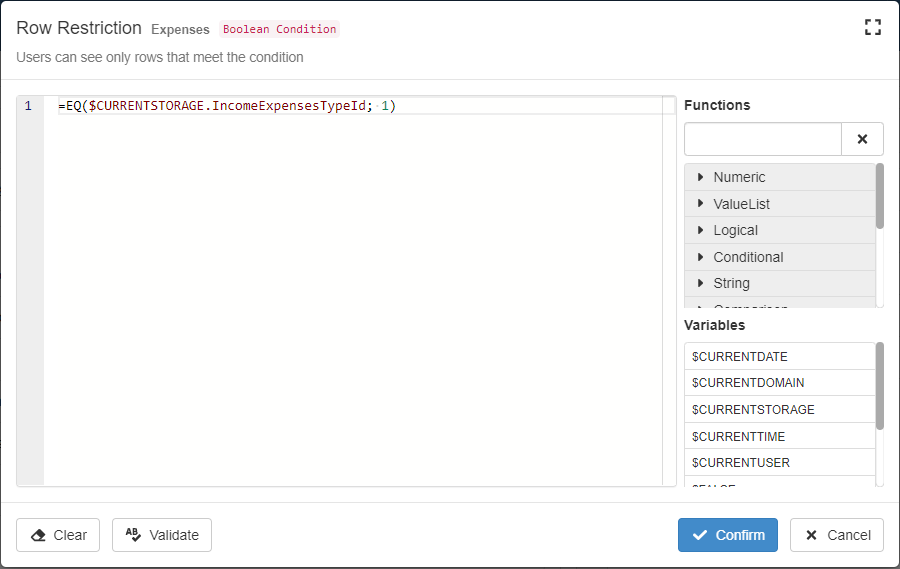
Task: Cancel the row restriction dialog
Action: point(836,535)
